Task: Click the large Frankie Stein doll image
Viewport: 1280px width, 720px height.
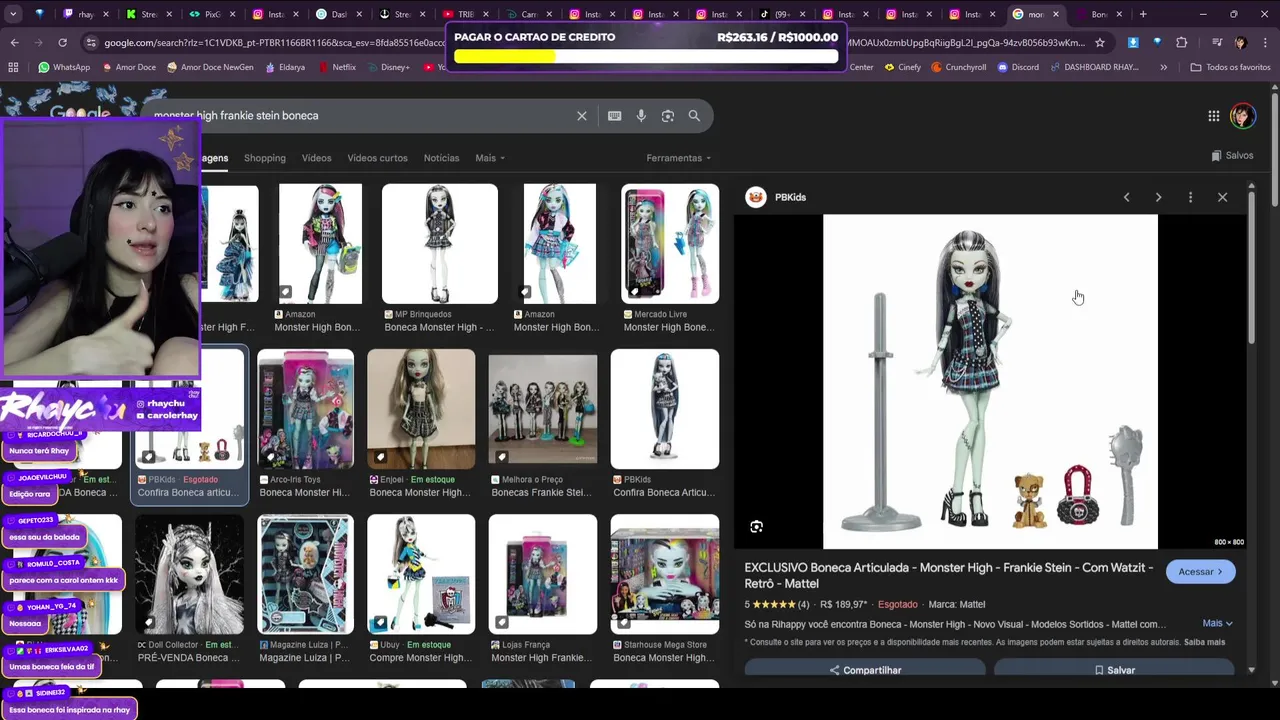Action: [990, 381]
